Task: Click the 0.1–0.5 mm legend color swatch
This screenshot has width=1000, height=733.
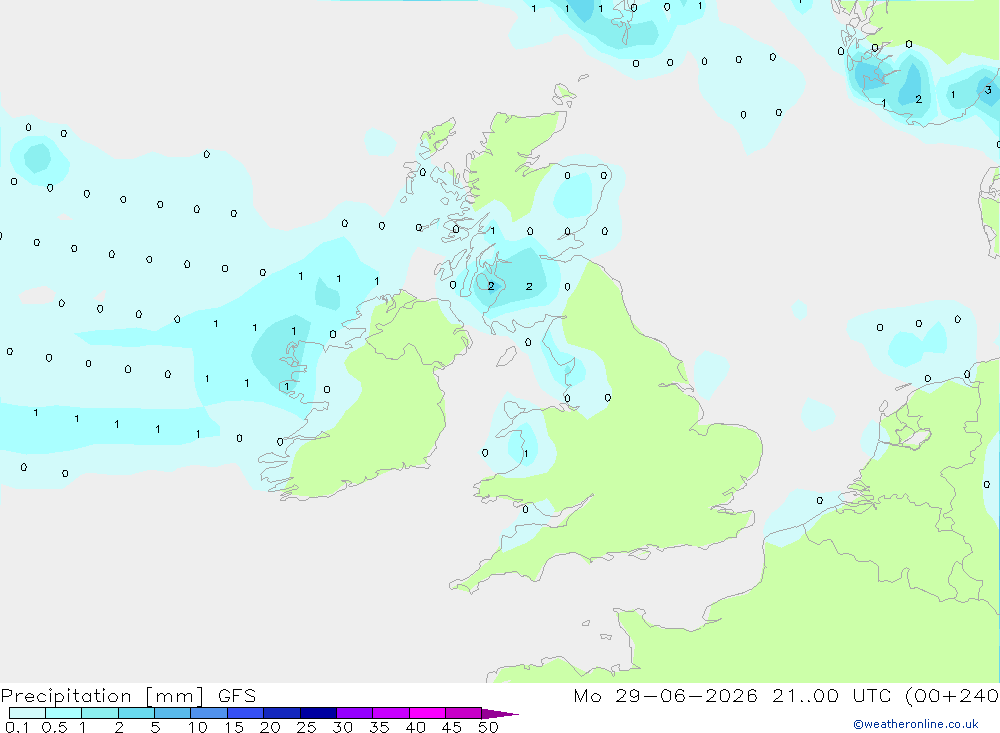Action: [27, 713]
